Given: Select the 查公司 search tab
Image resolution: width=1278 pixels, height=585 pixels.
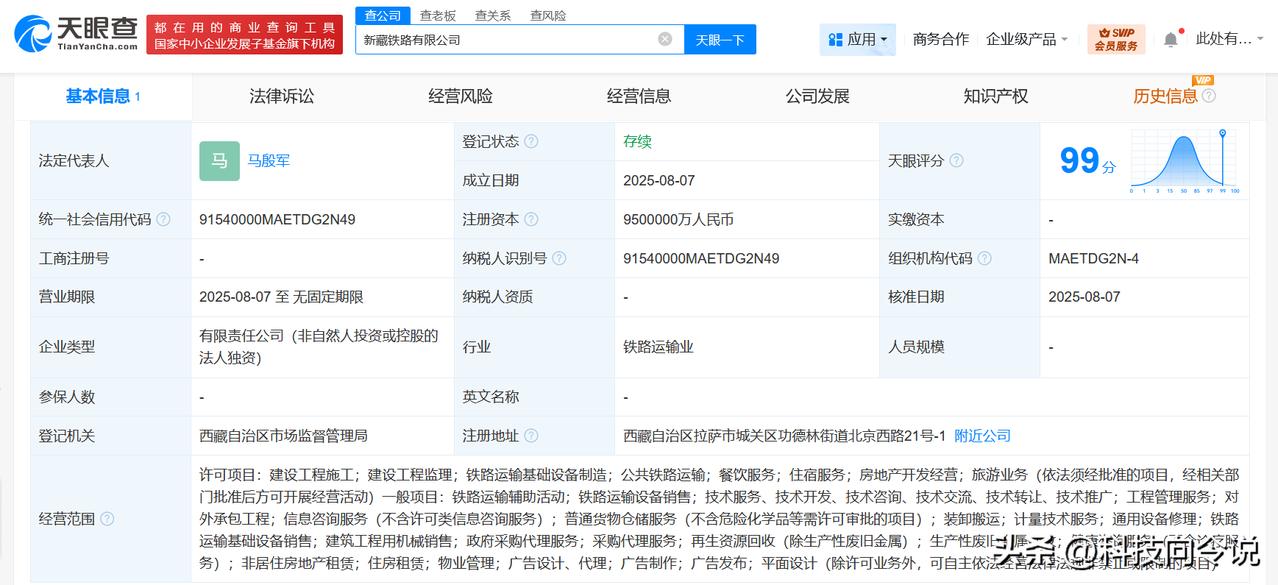Looking at the screenshot, I should [382, 15].
